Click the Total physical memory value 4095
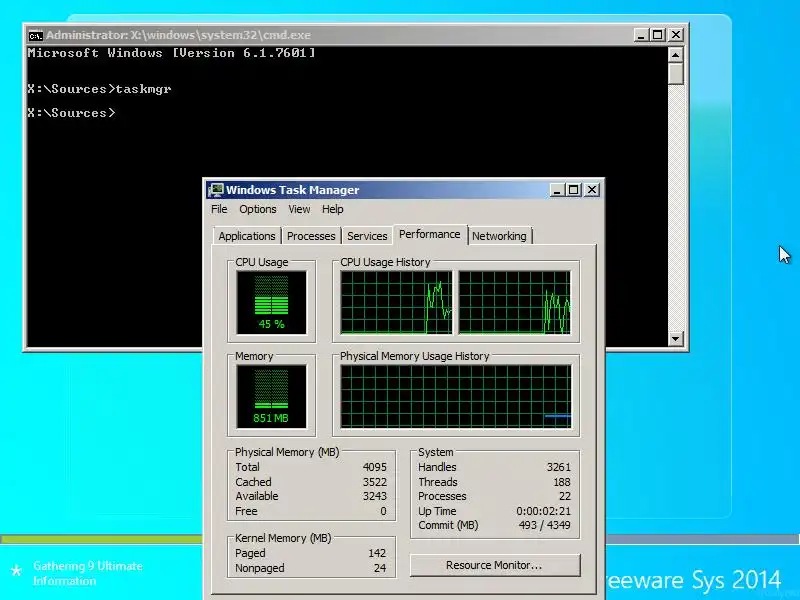The width and height of the screenshot is (800, 600). pyautogui.click(x=374, y=467)
